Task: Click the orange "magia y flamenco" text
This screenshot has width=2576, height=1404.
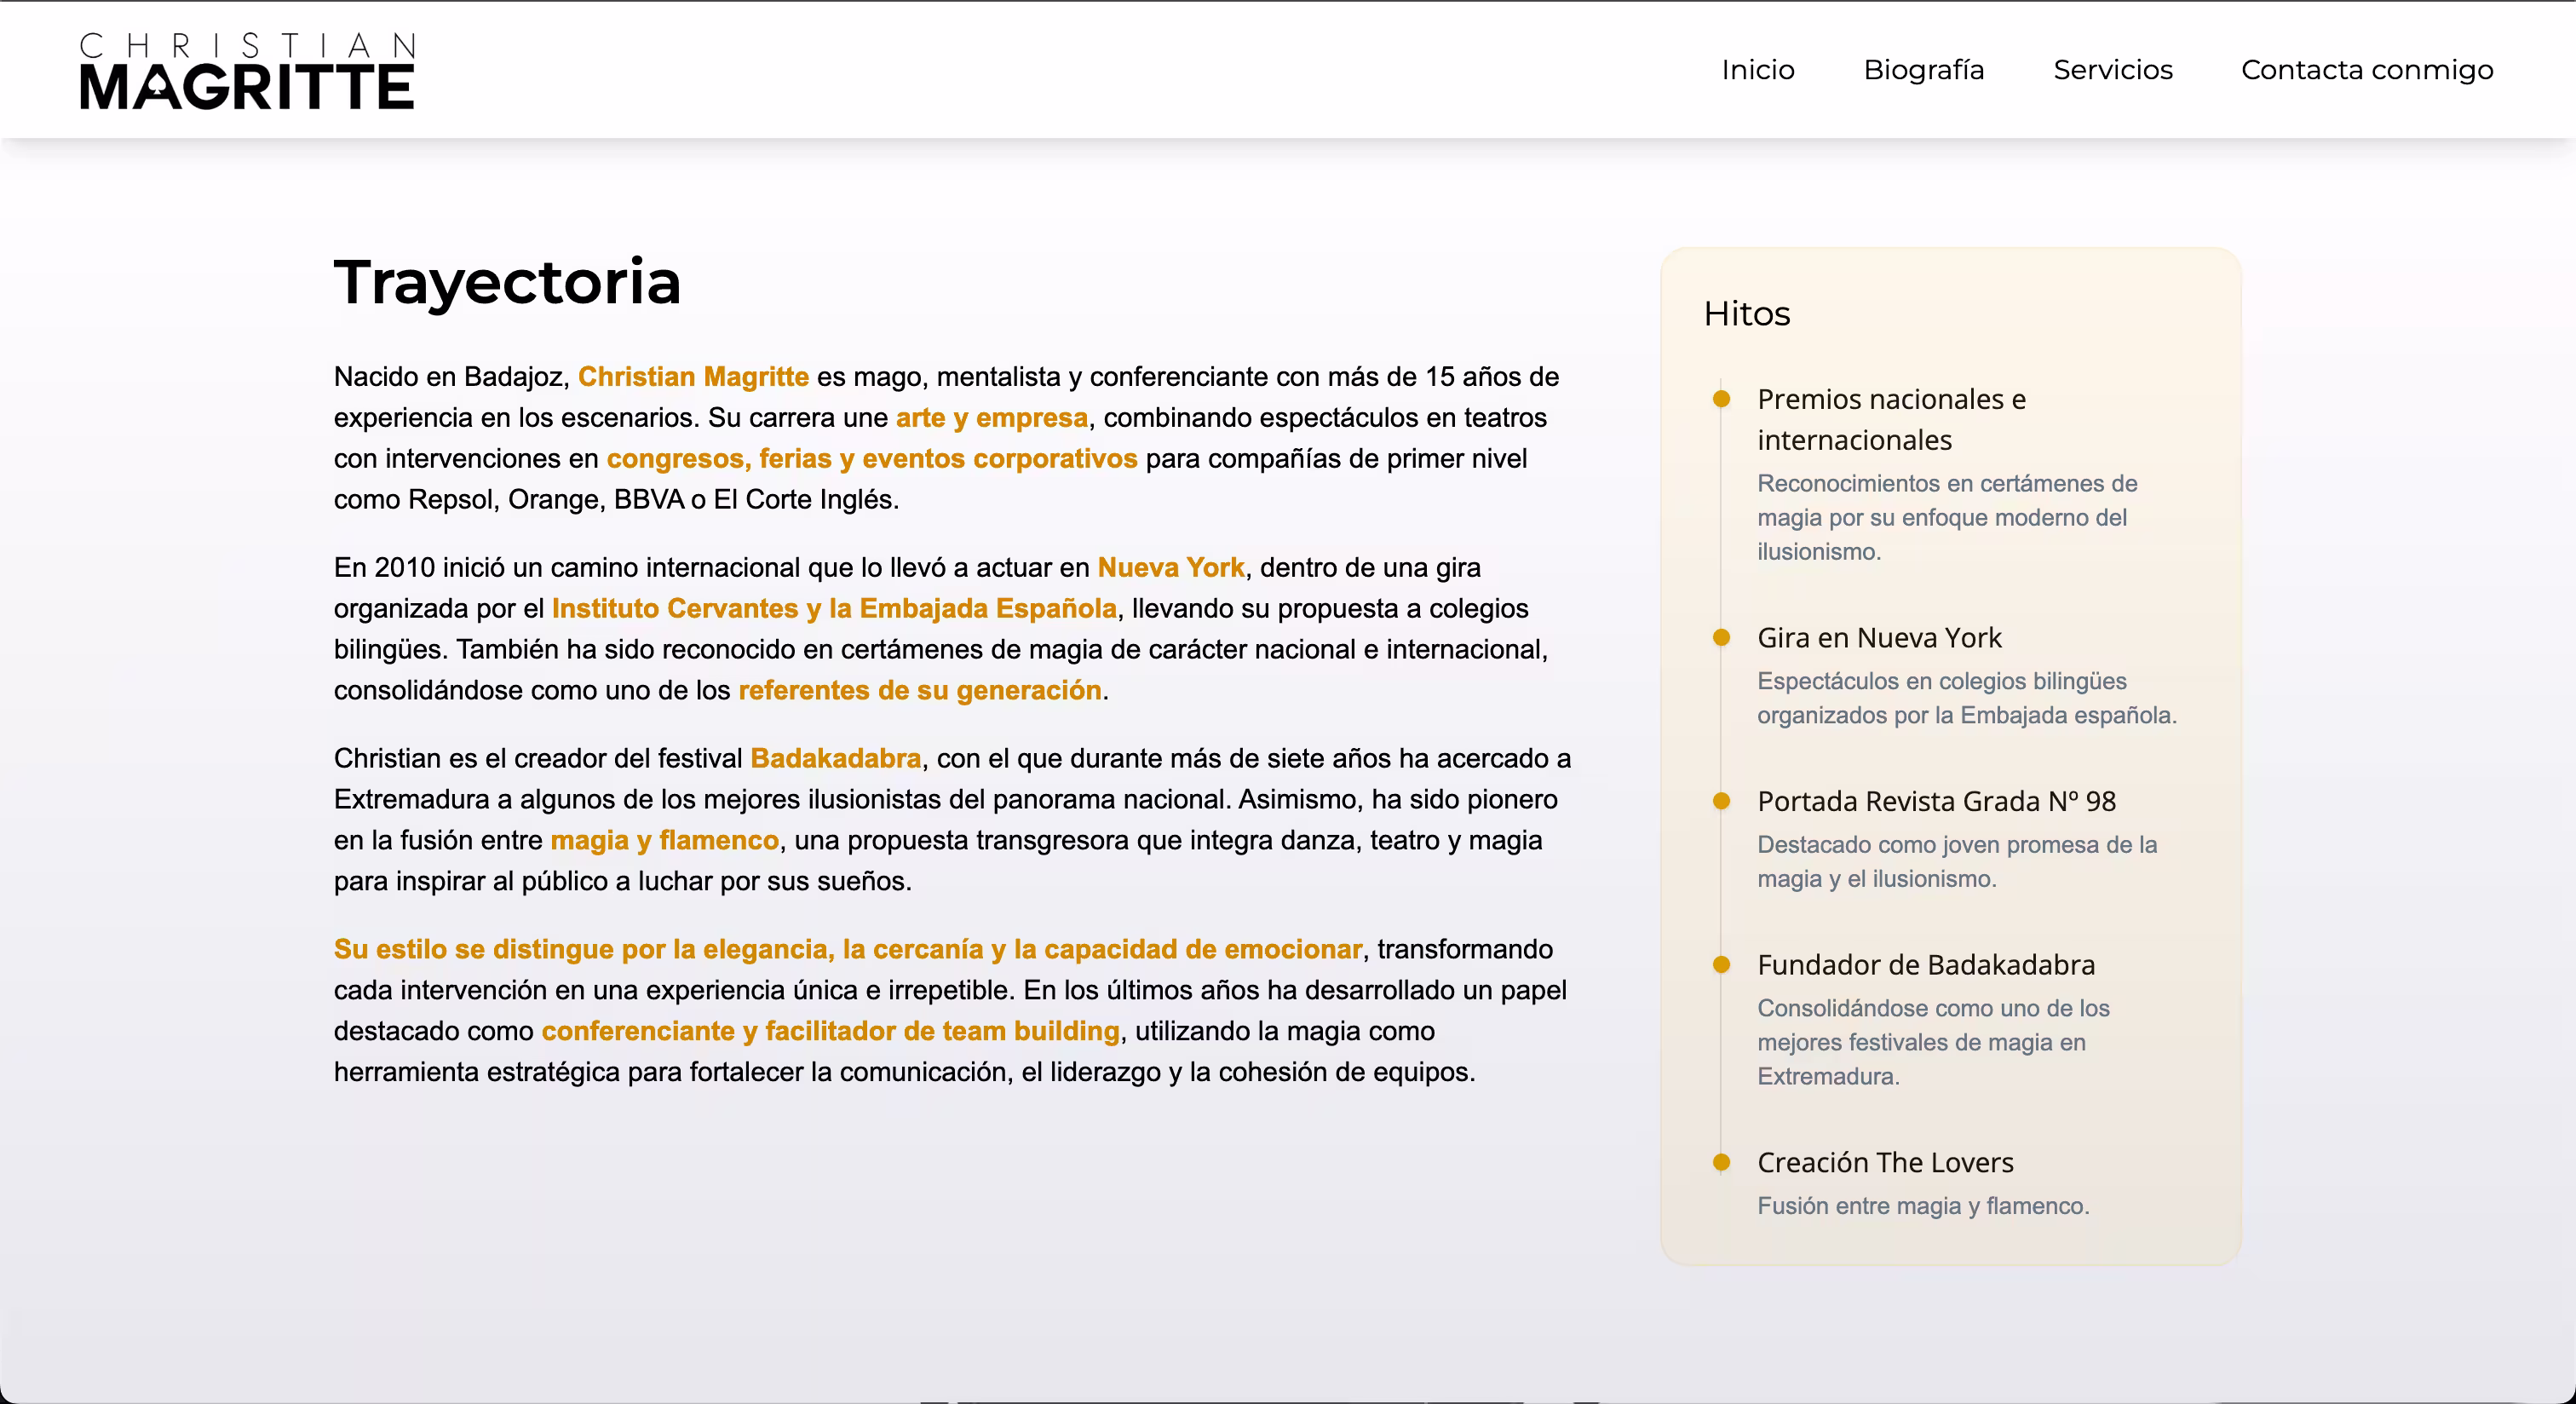Action: [664, 841]
